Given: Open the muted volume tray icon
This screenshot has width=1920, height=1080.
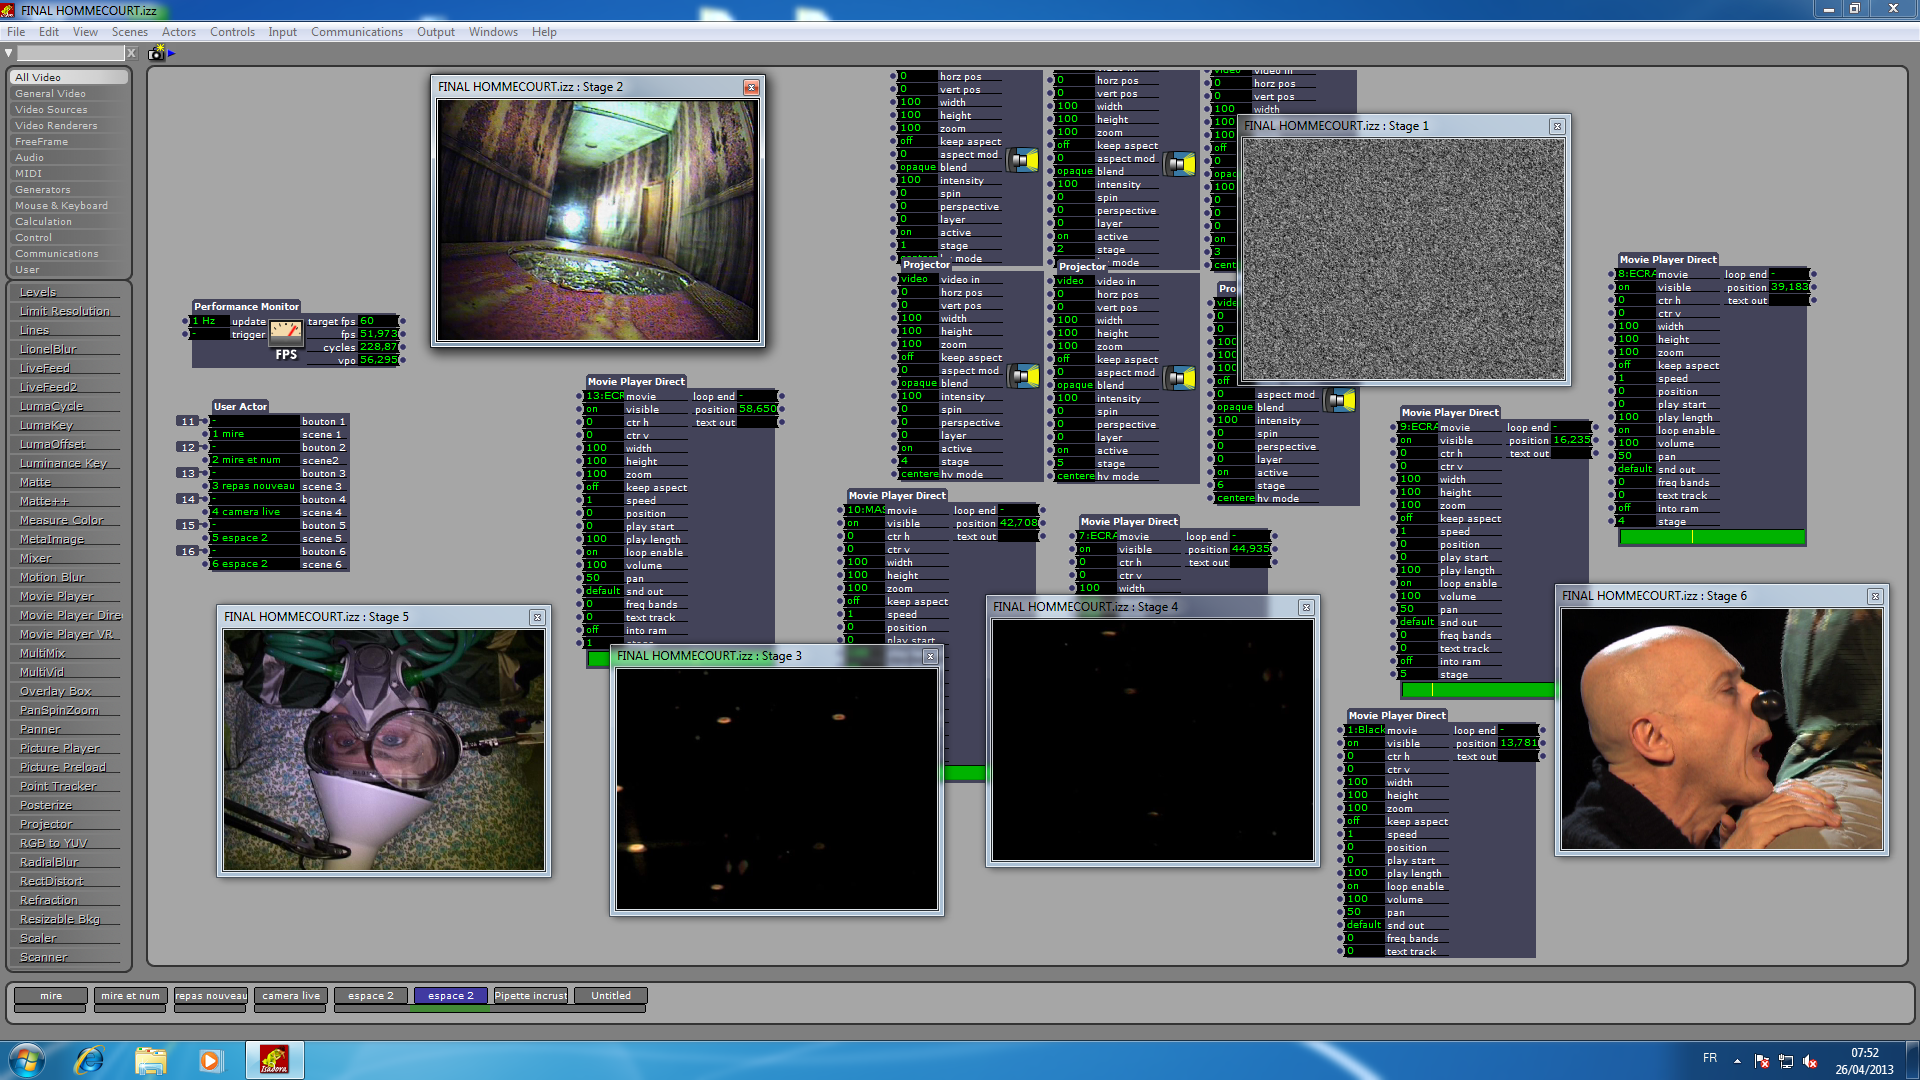Looking at the screenshot, I should [x=1810, y=1061].
